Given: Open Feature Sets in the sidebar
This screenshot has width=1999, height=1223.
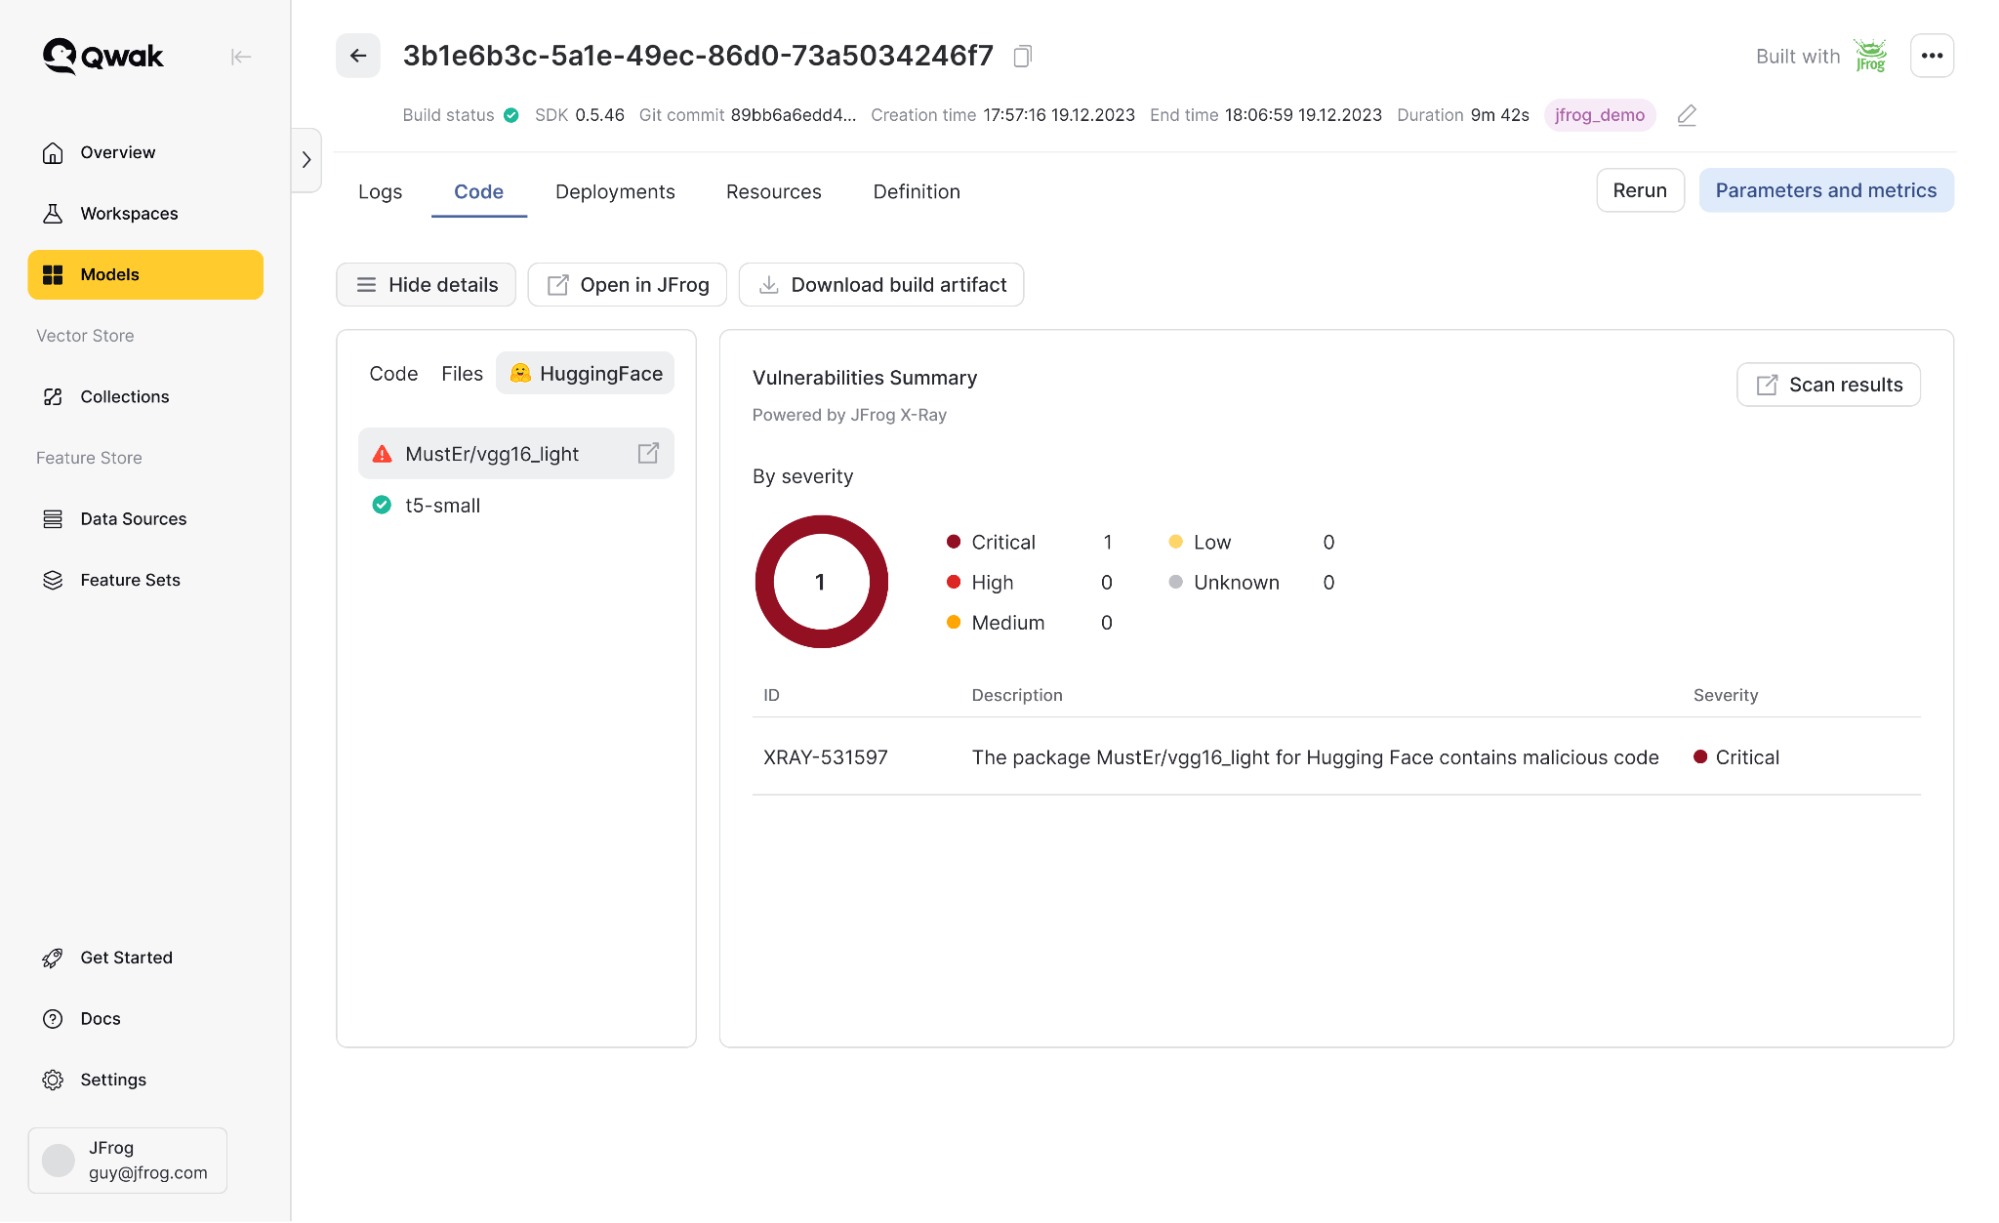Looking at the screenshot, I should click(x=146, y=579).
